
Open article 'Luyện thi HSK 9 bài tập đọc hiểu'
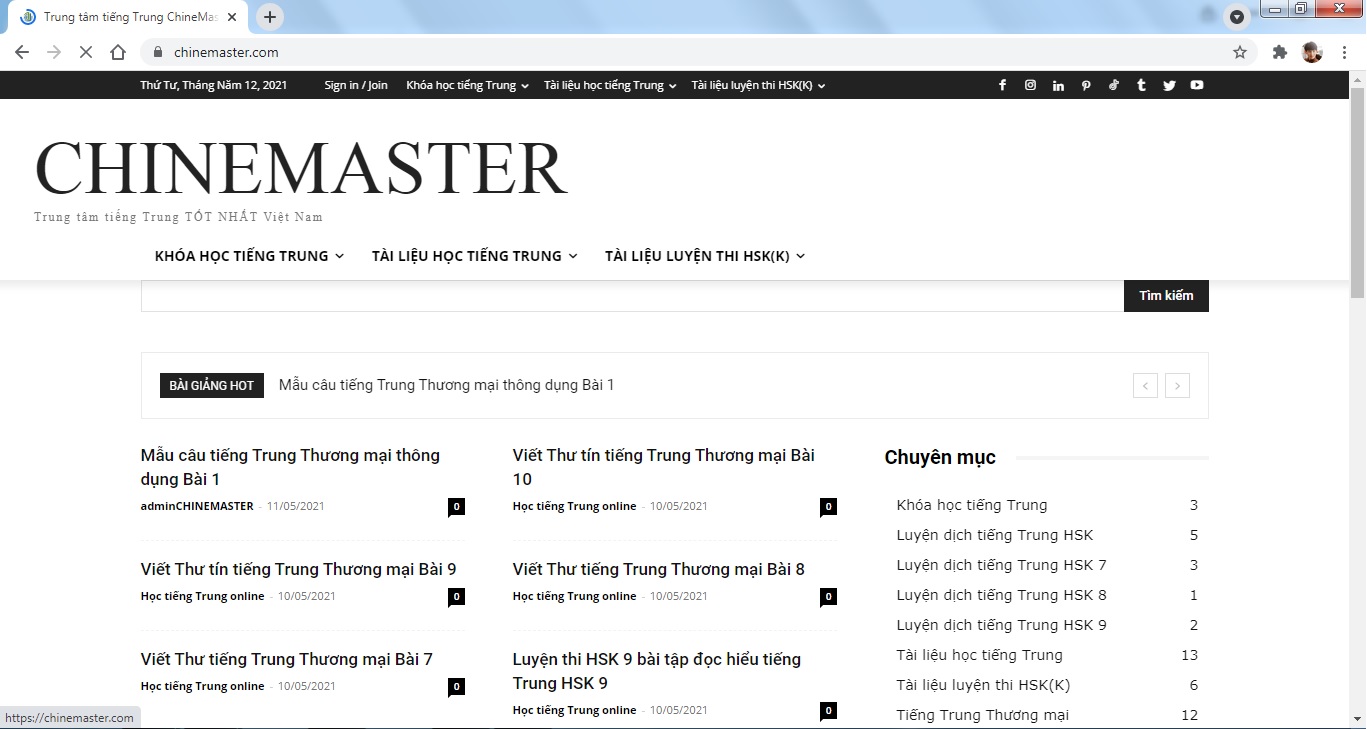[657, 671]
